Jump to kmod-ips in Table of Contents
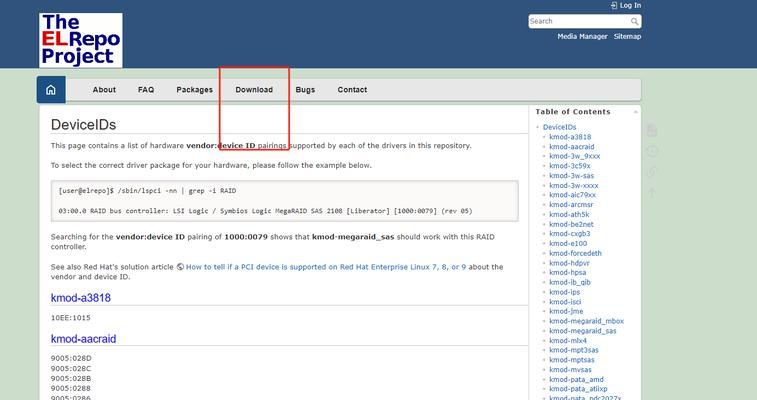This screenshot has width=757, height=400. coord(565,292)
